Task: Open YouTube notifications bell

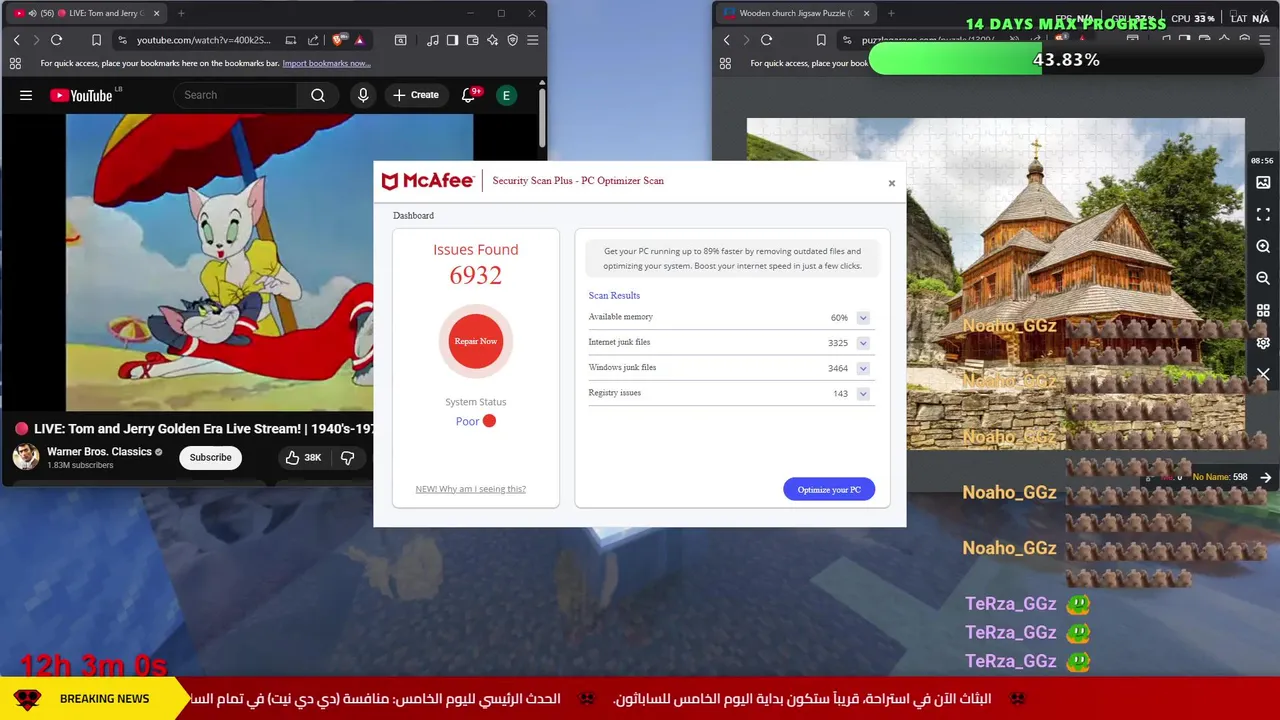Action: (x=469, y=95)
